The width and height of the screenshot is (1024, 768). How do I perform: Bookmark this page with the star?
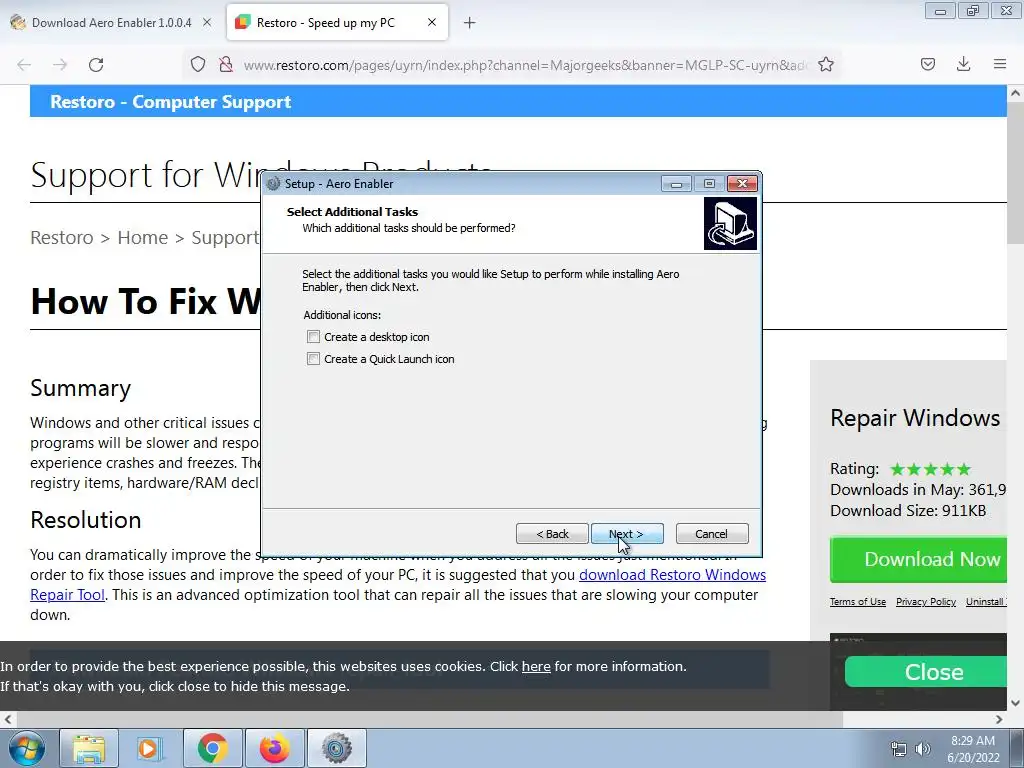[x=825, y=64]
